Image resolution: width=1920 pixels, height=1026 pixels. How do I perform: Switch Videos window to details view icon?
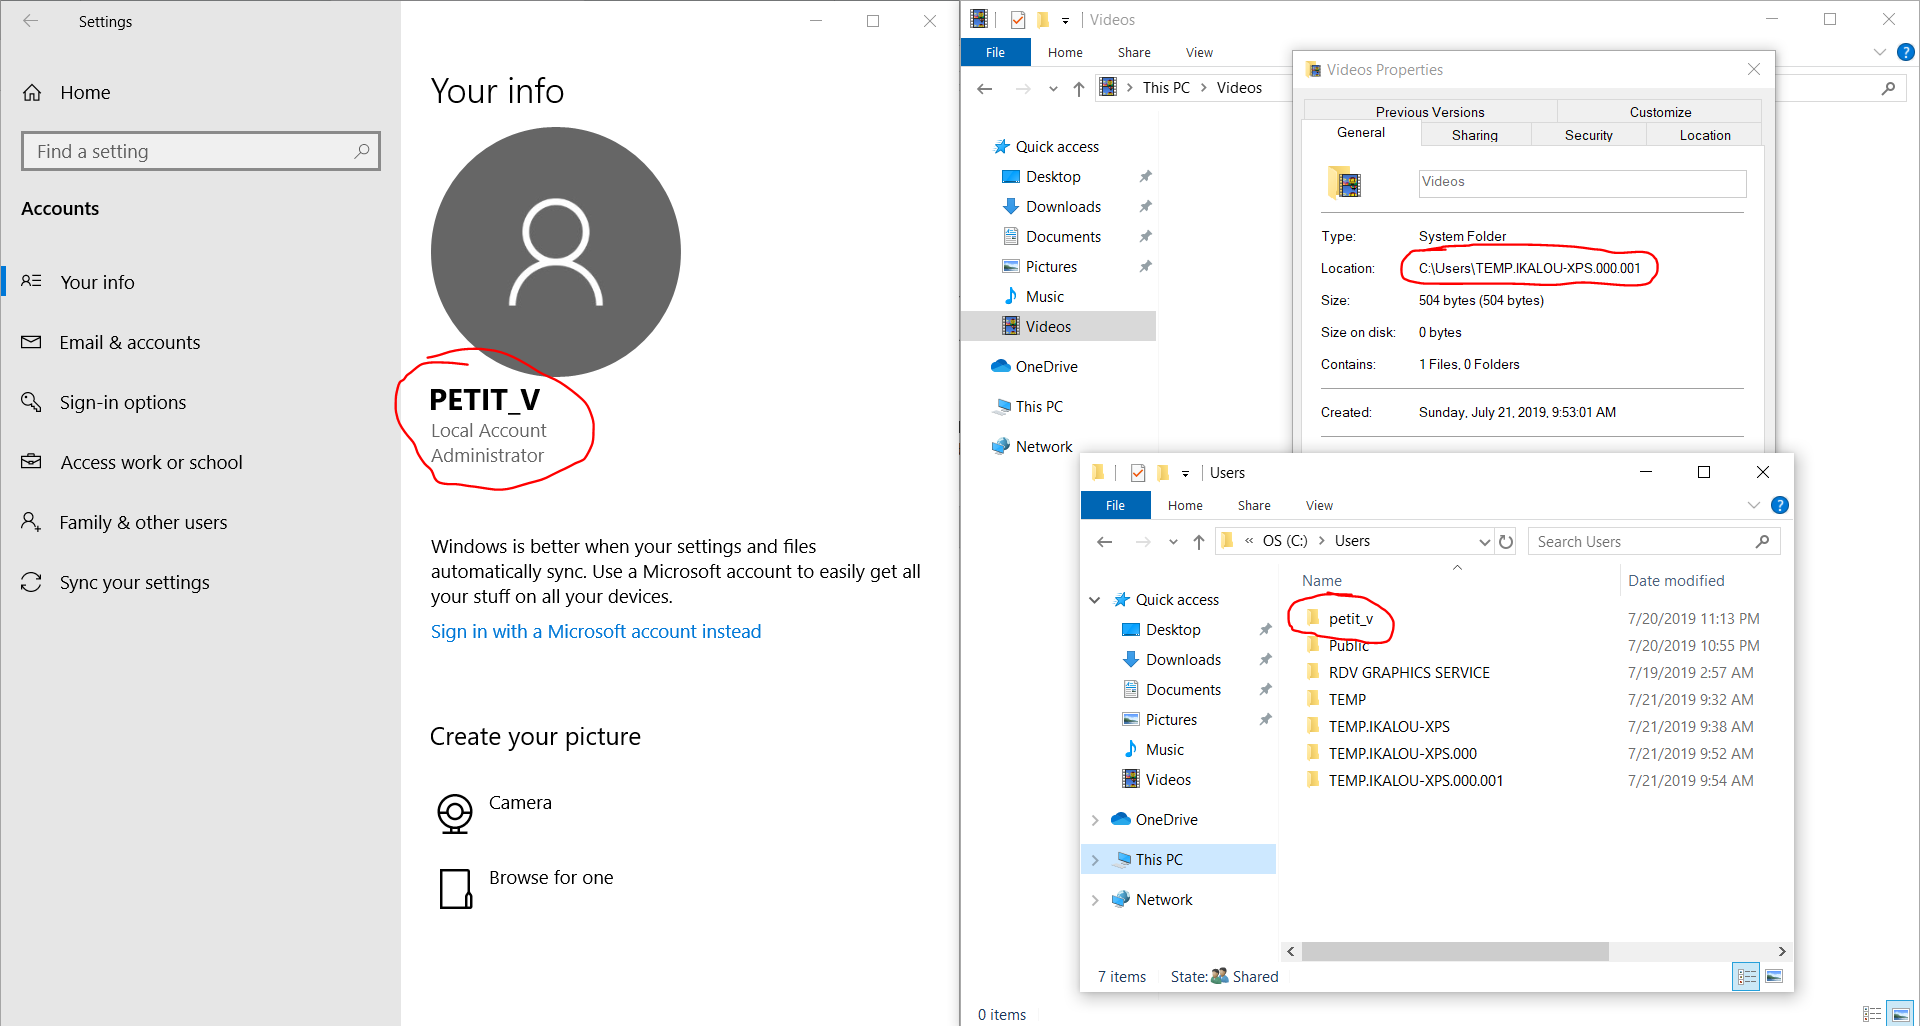tap(1873, 1014)
